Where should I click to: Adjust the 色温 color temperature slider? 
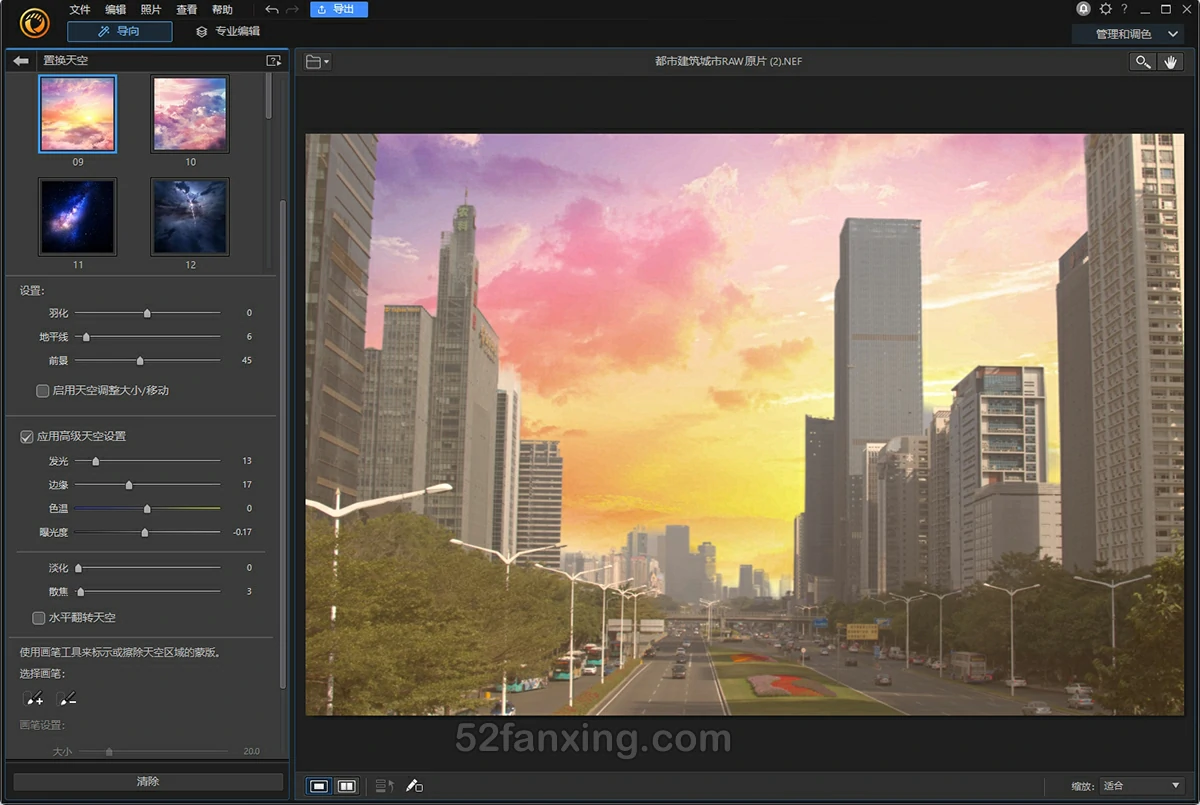[x=148, y=508]
